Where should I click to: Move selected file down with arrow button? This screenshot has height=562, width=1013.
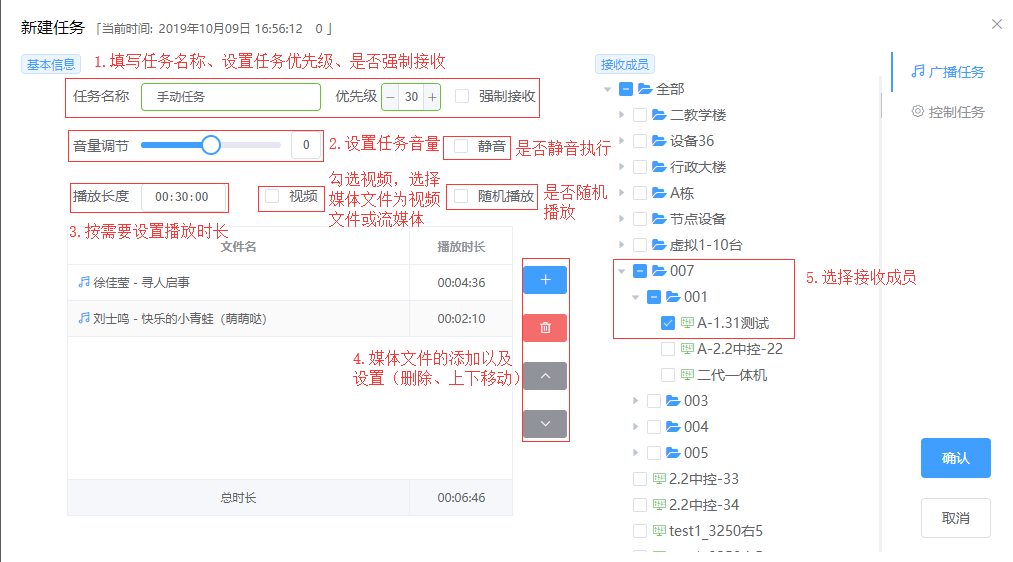tap(545, 424)
